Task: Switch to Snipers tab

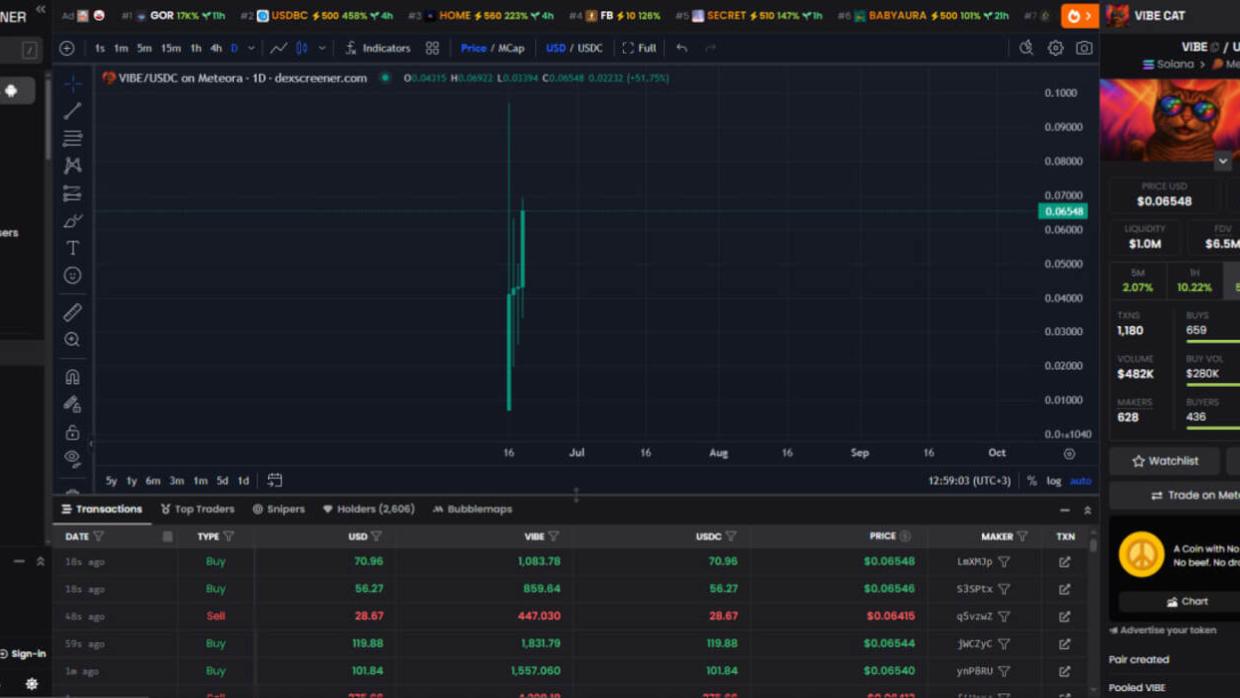Action: tap(278, 509)
